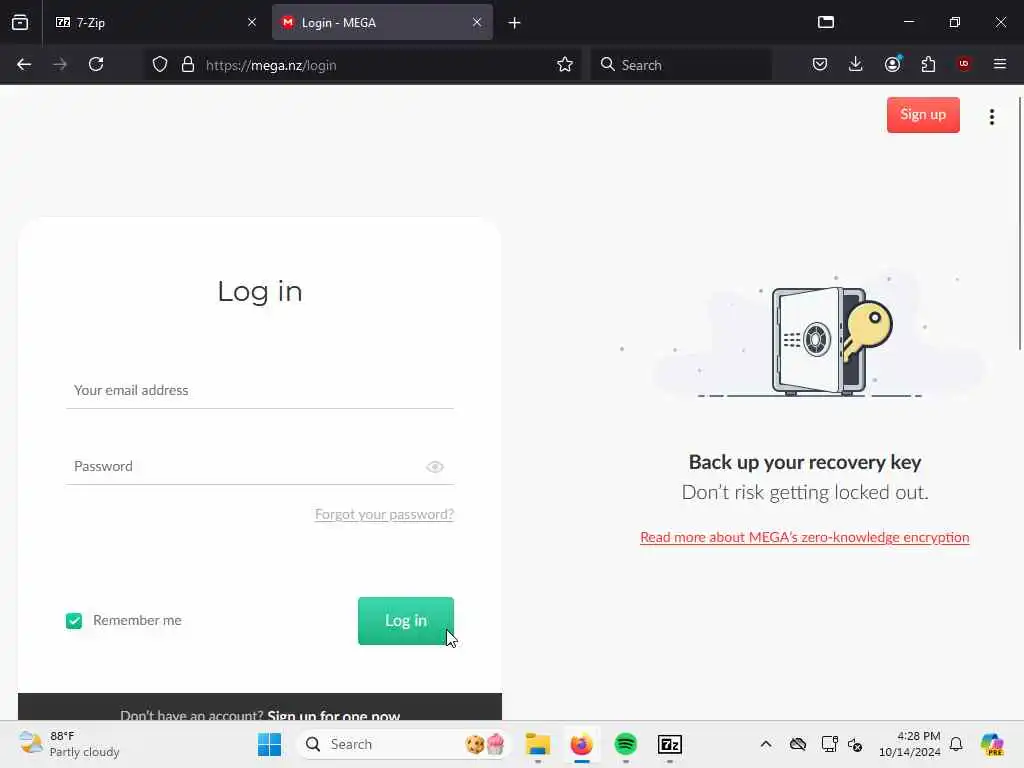1024x768 pixels.
Task: Close the Login - MEGA tab
Action: (477, 22)
